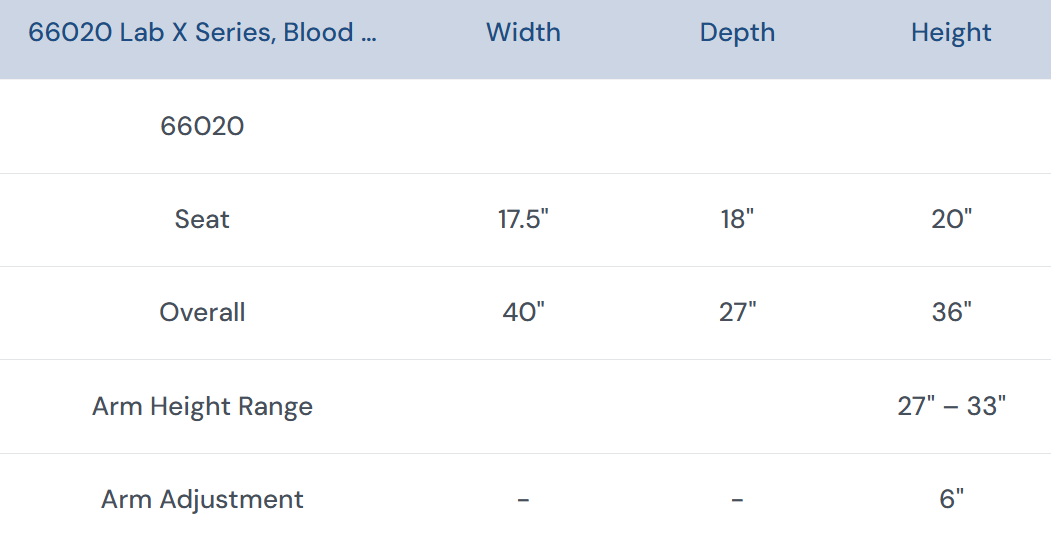
Task: Click the Seat height value 20"
Action: (951, 219)
